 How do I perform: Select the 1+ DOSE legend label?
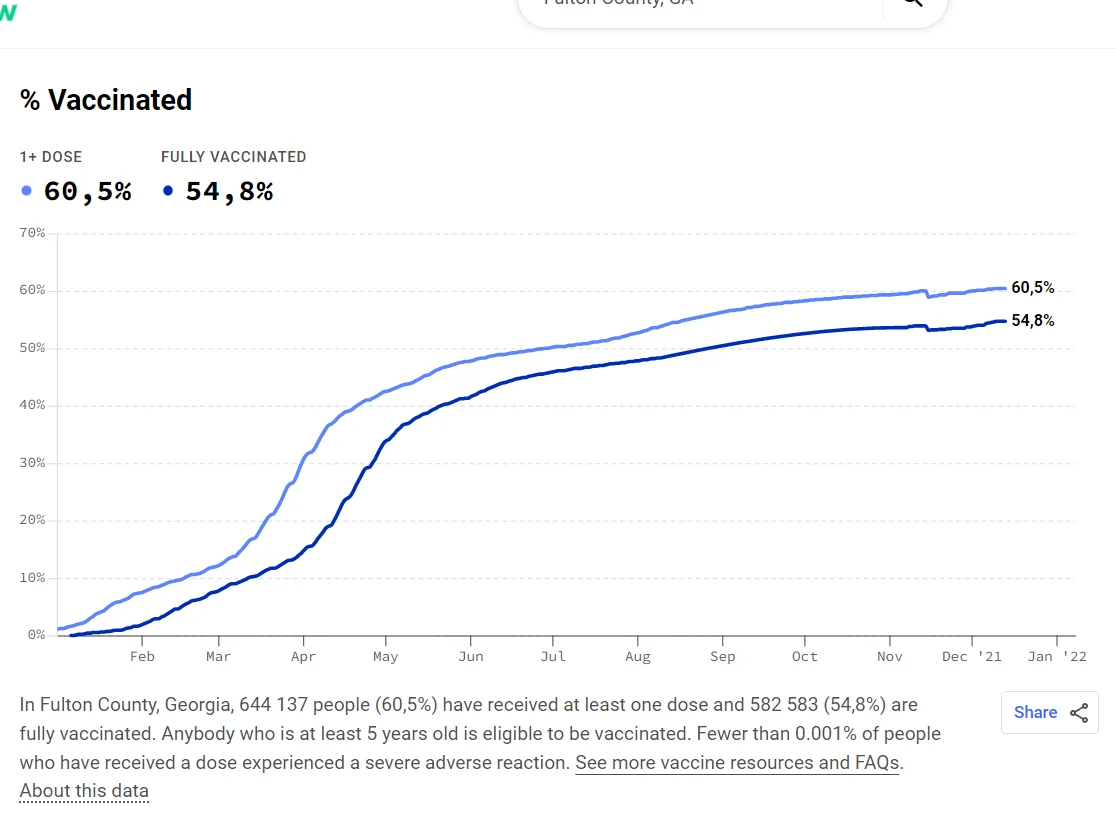[x=51, y=157]
